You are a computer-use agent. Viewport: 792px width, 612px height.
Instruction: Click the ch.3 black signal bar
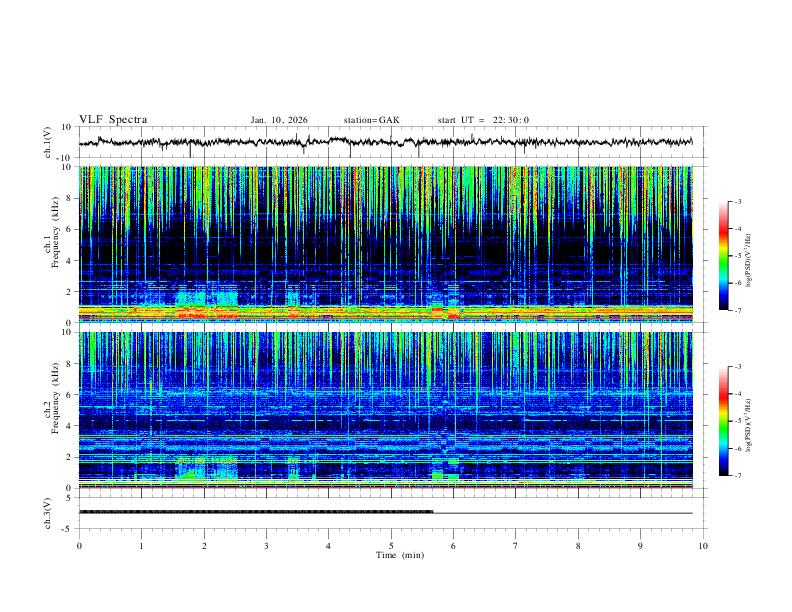point(256,512)
